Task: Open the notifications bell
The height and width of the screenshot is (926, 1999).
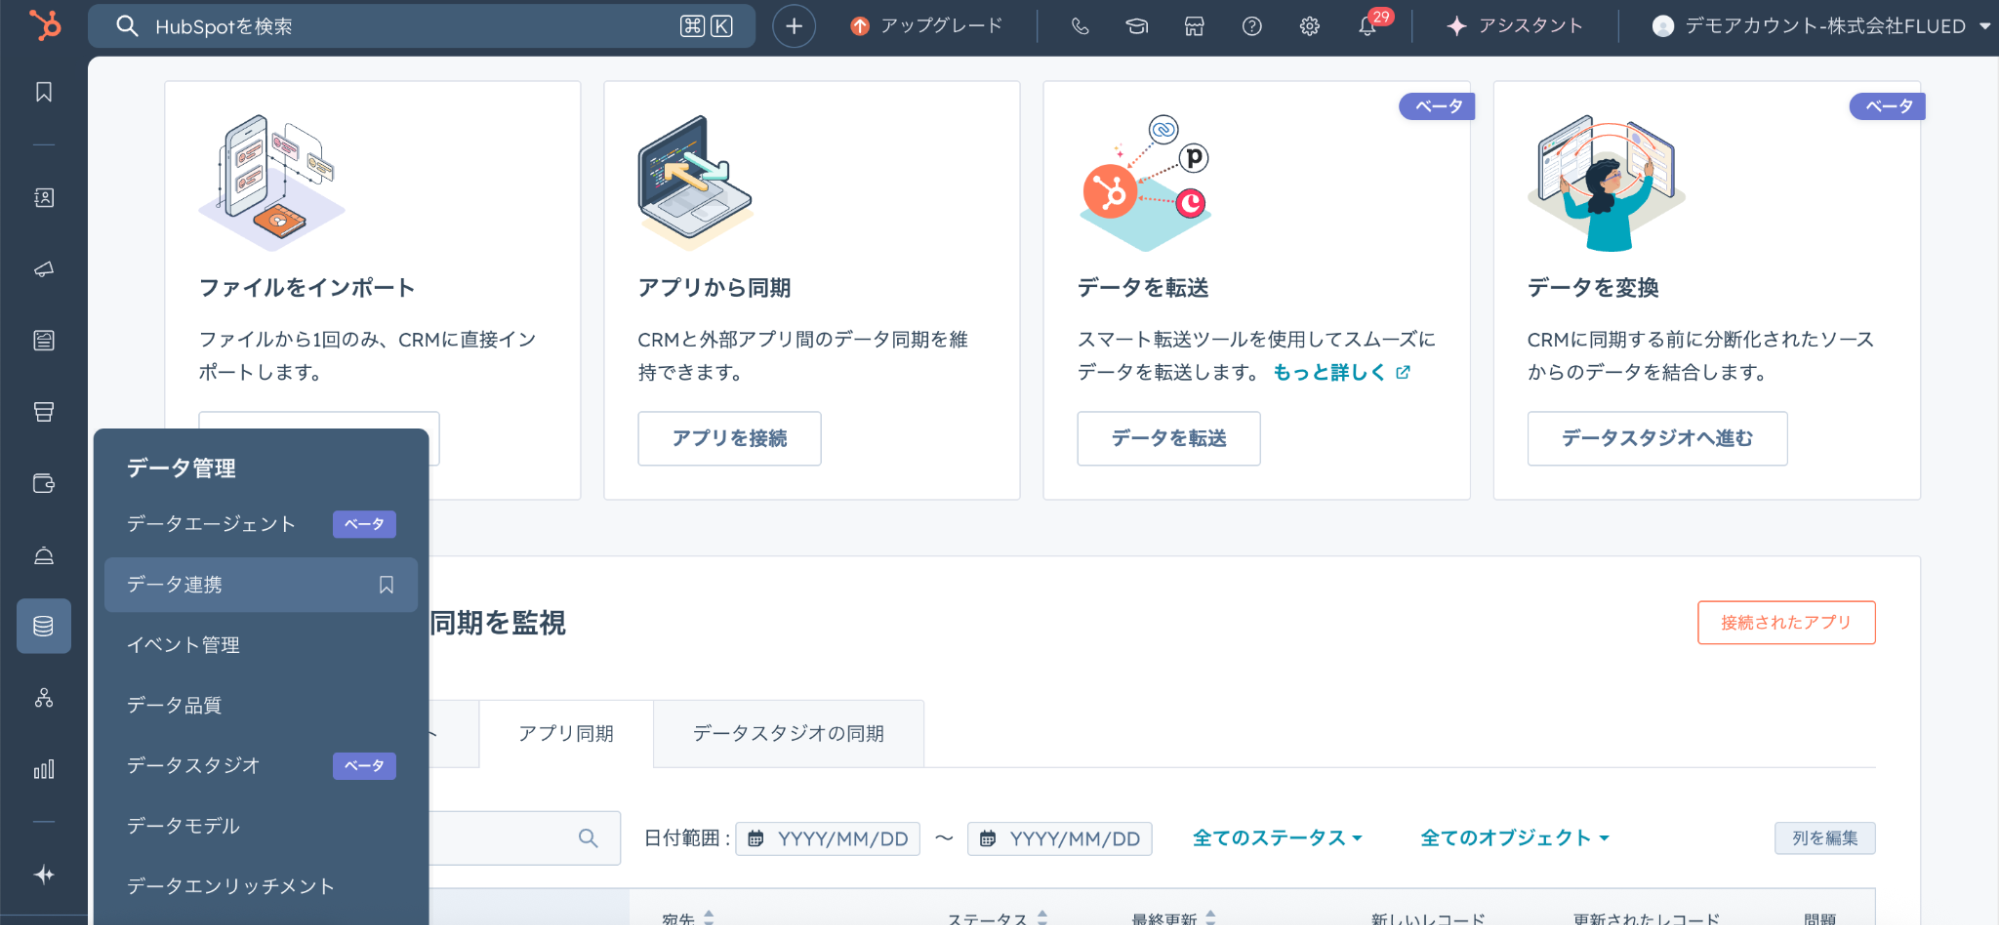Action: tap(1368, 26)
